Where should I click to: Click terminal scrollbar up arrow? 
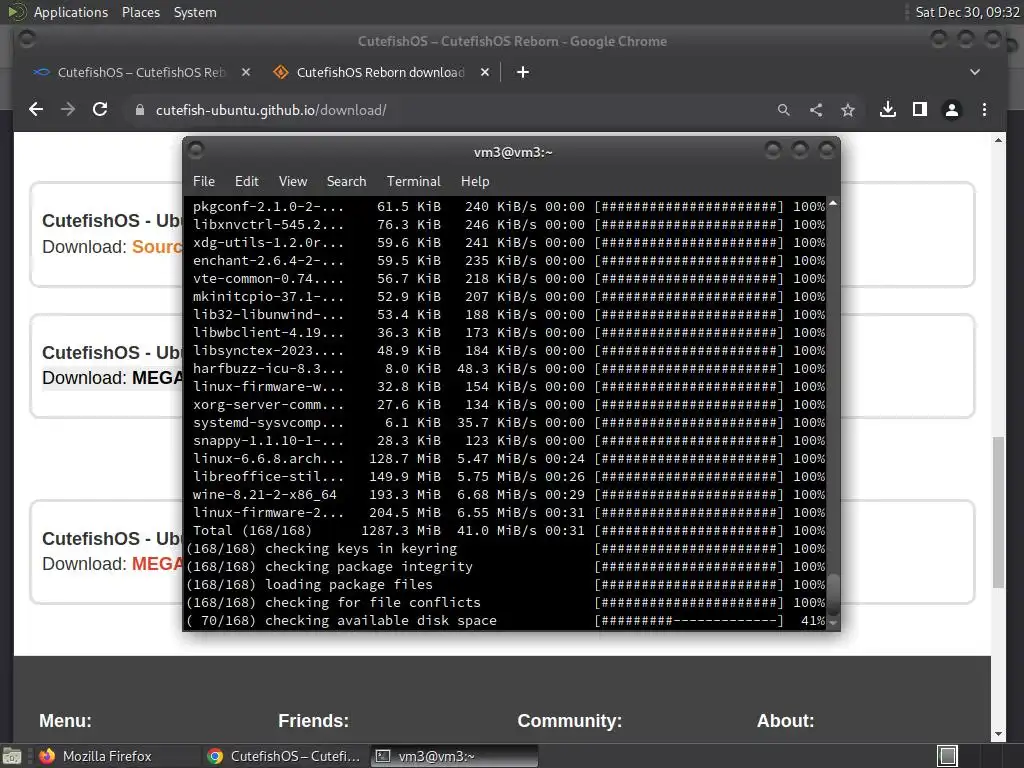pyautogui.click(x=833, y=203)
